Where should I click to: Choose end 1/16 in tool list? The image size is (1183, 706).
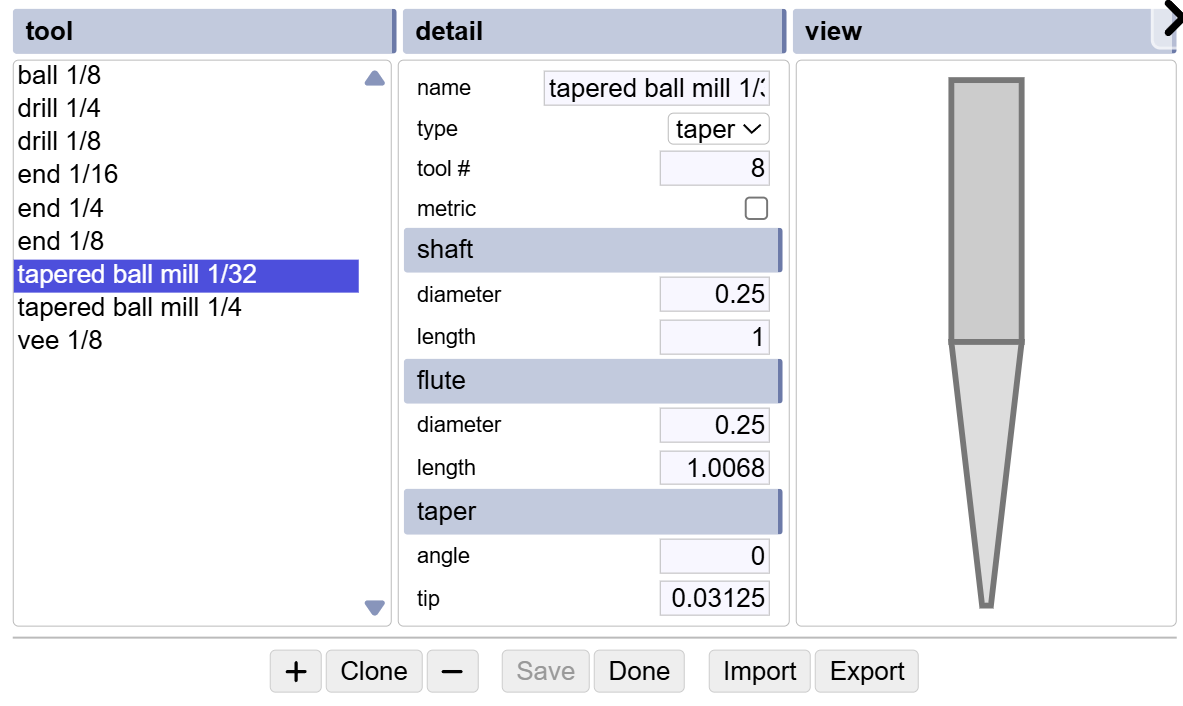68,175
